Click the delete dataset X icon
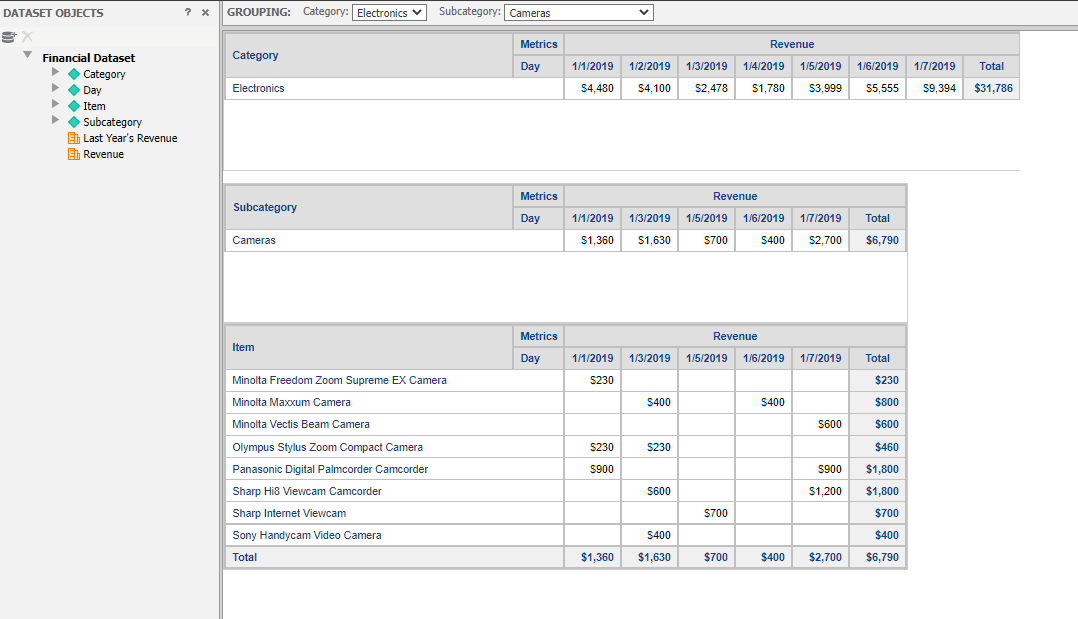 tap(28, 36)
